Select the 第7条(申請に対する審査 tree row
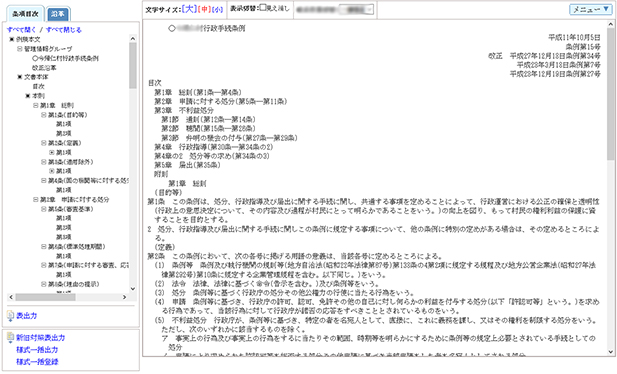Viewport: 617px width, 374px height. (x=88, y=265)
